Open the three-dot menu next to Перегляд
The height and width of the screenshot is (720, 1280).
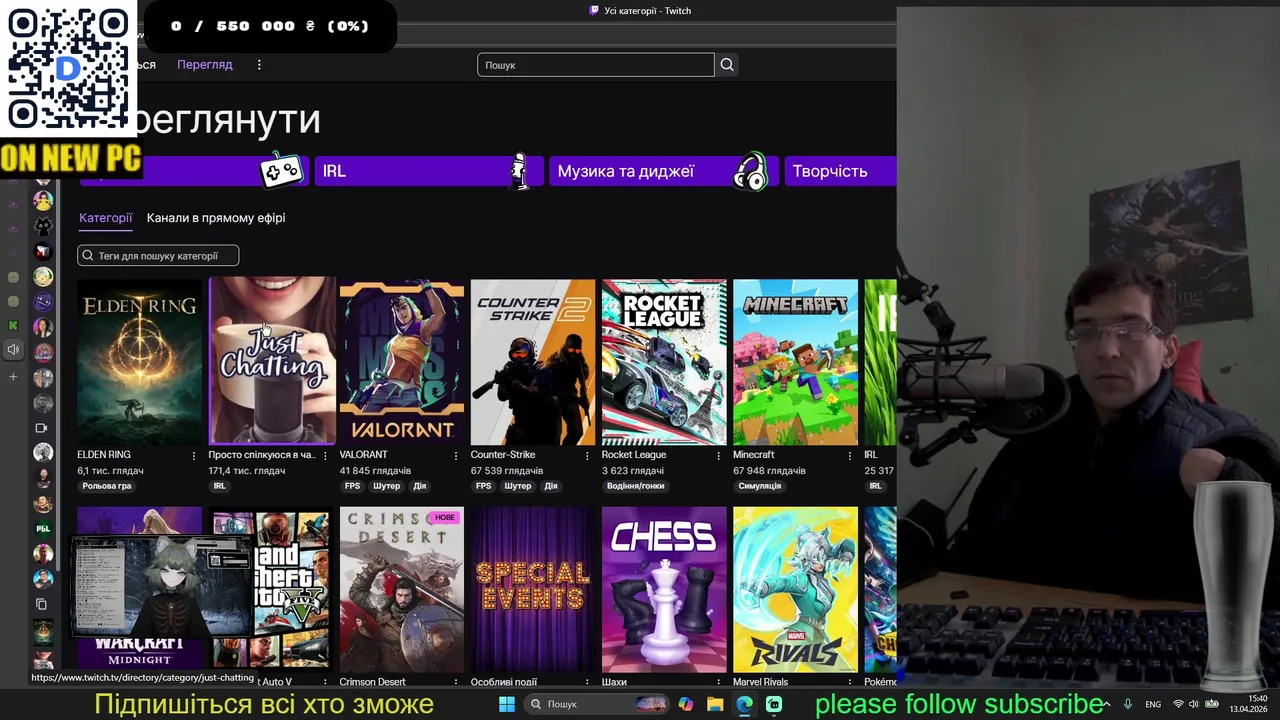point(259,65)
